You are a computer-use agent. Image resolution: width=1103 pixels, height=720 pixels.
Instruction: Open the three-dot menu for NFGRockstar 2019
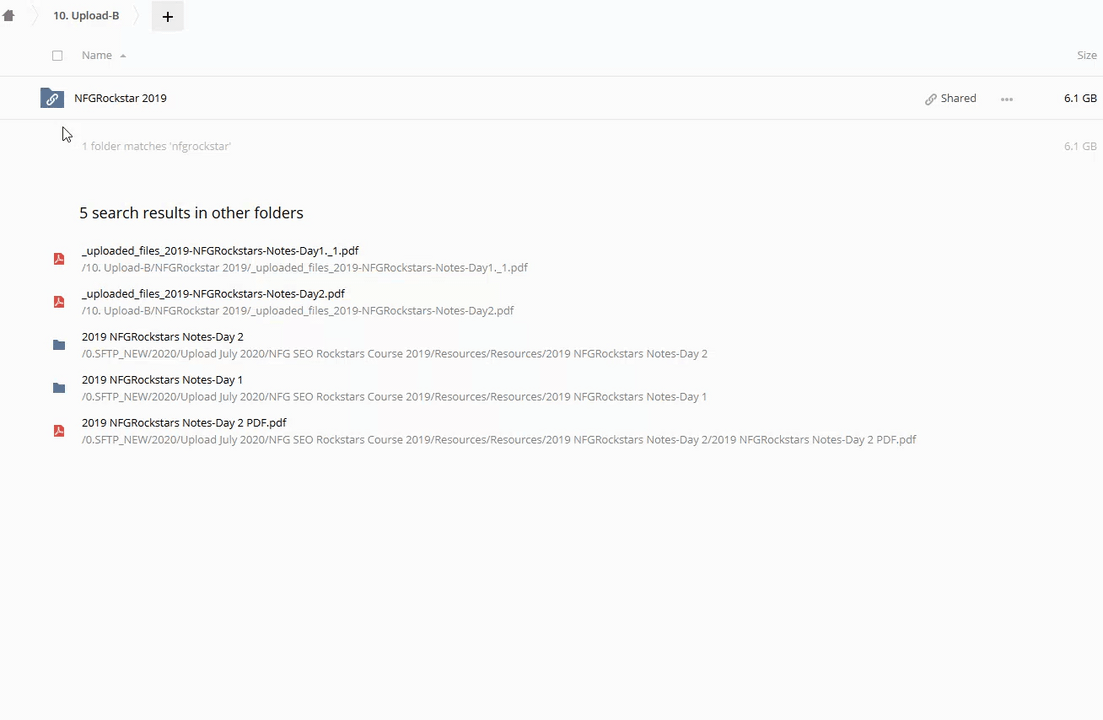1006,99
